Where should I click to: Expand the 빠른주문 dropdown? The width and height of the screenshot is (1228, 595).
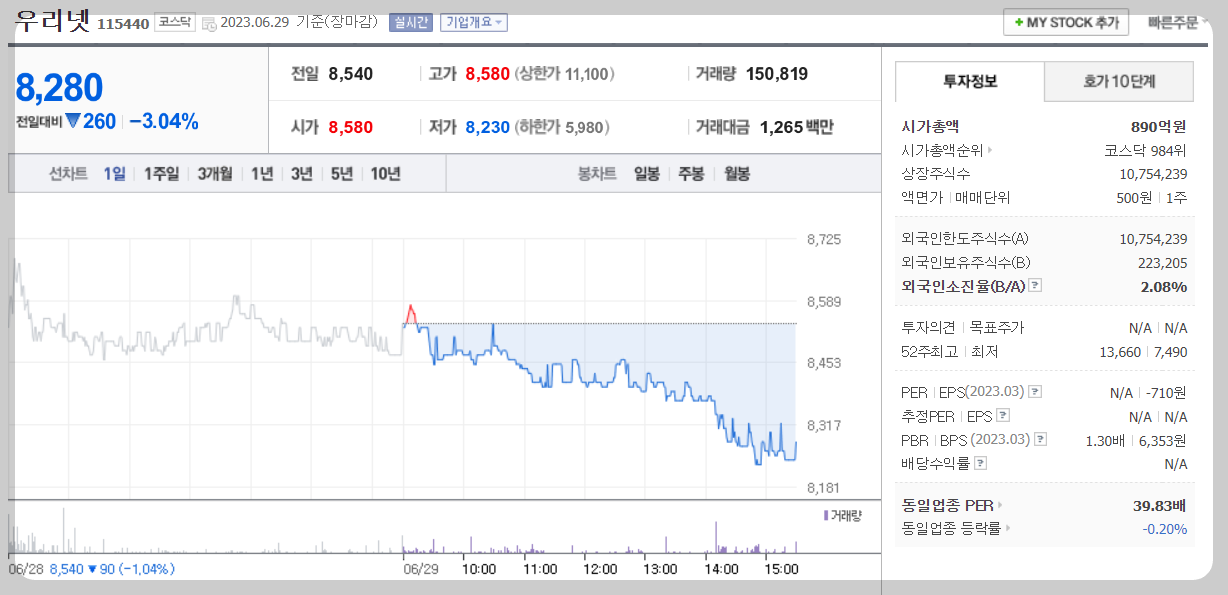pos(1179,22)
